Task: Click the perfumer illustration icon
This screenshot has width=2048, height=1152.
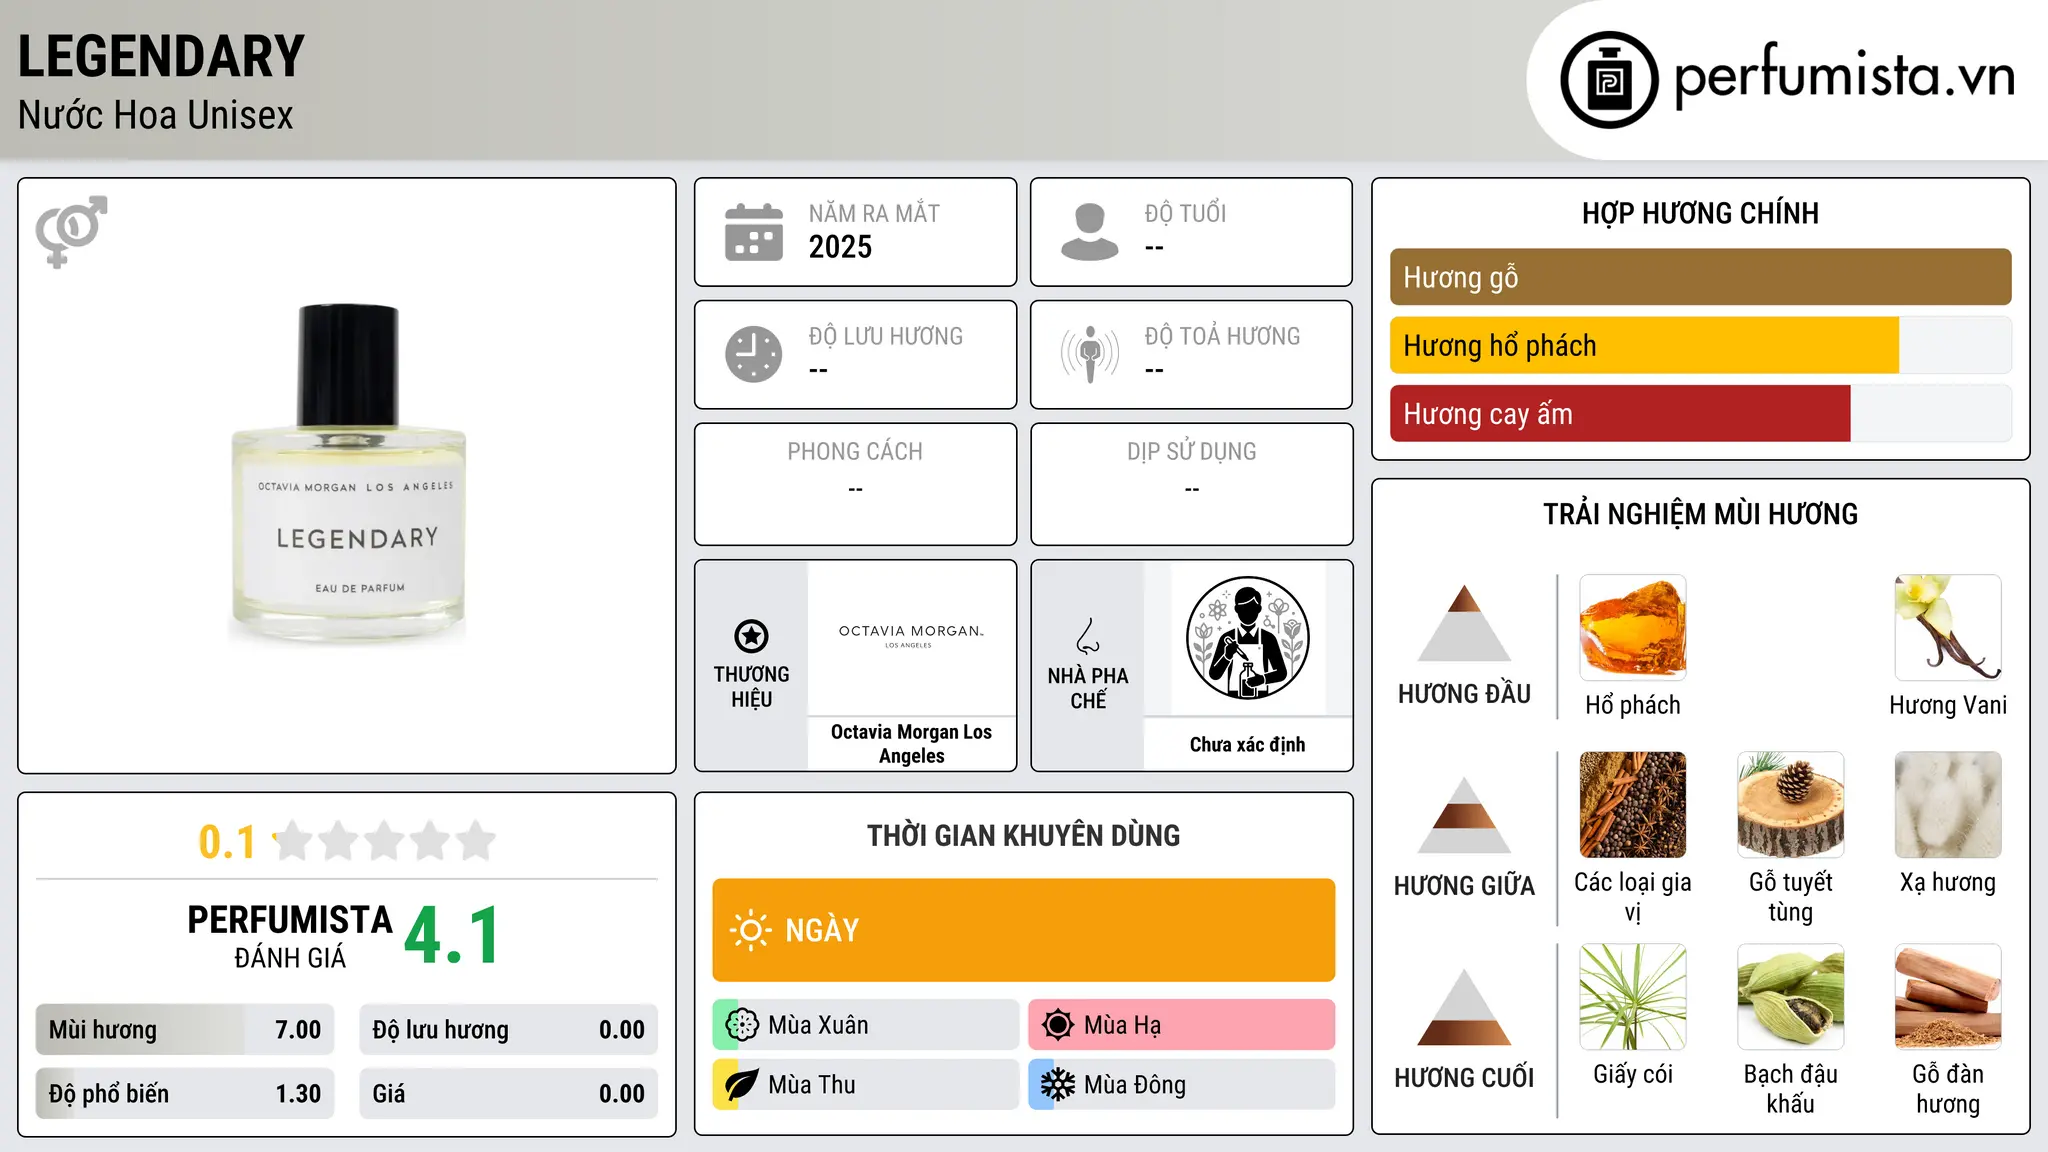Action: [1247, 638]
